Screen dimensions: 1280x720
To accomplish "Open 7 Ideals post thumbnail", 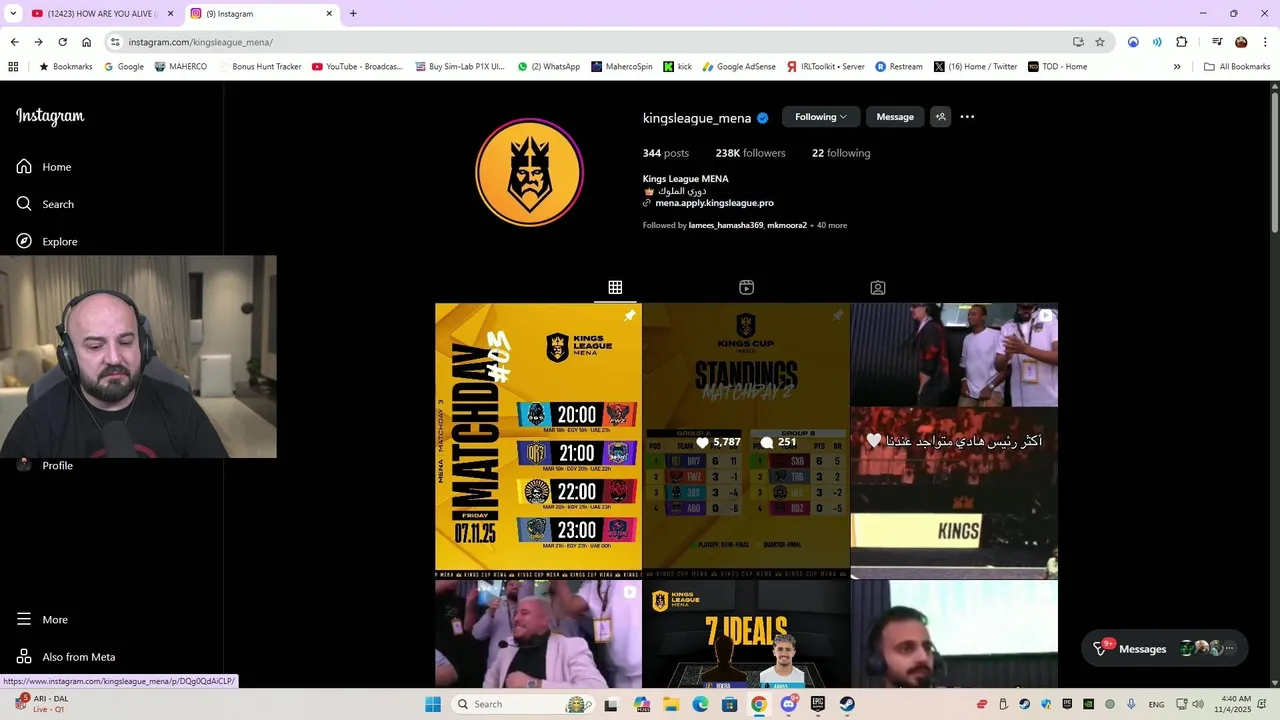I will (x=746, y=634).
